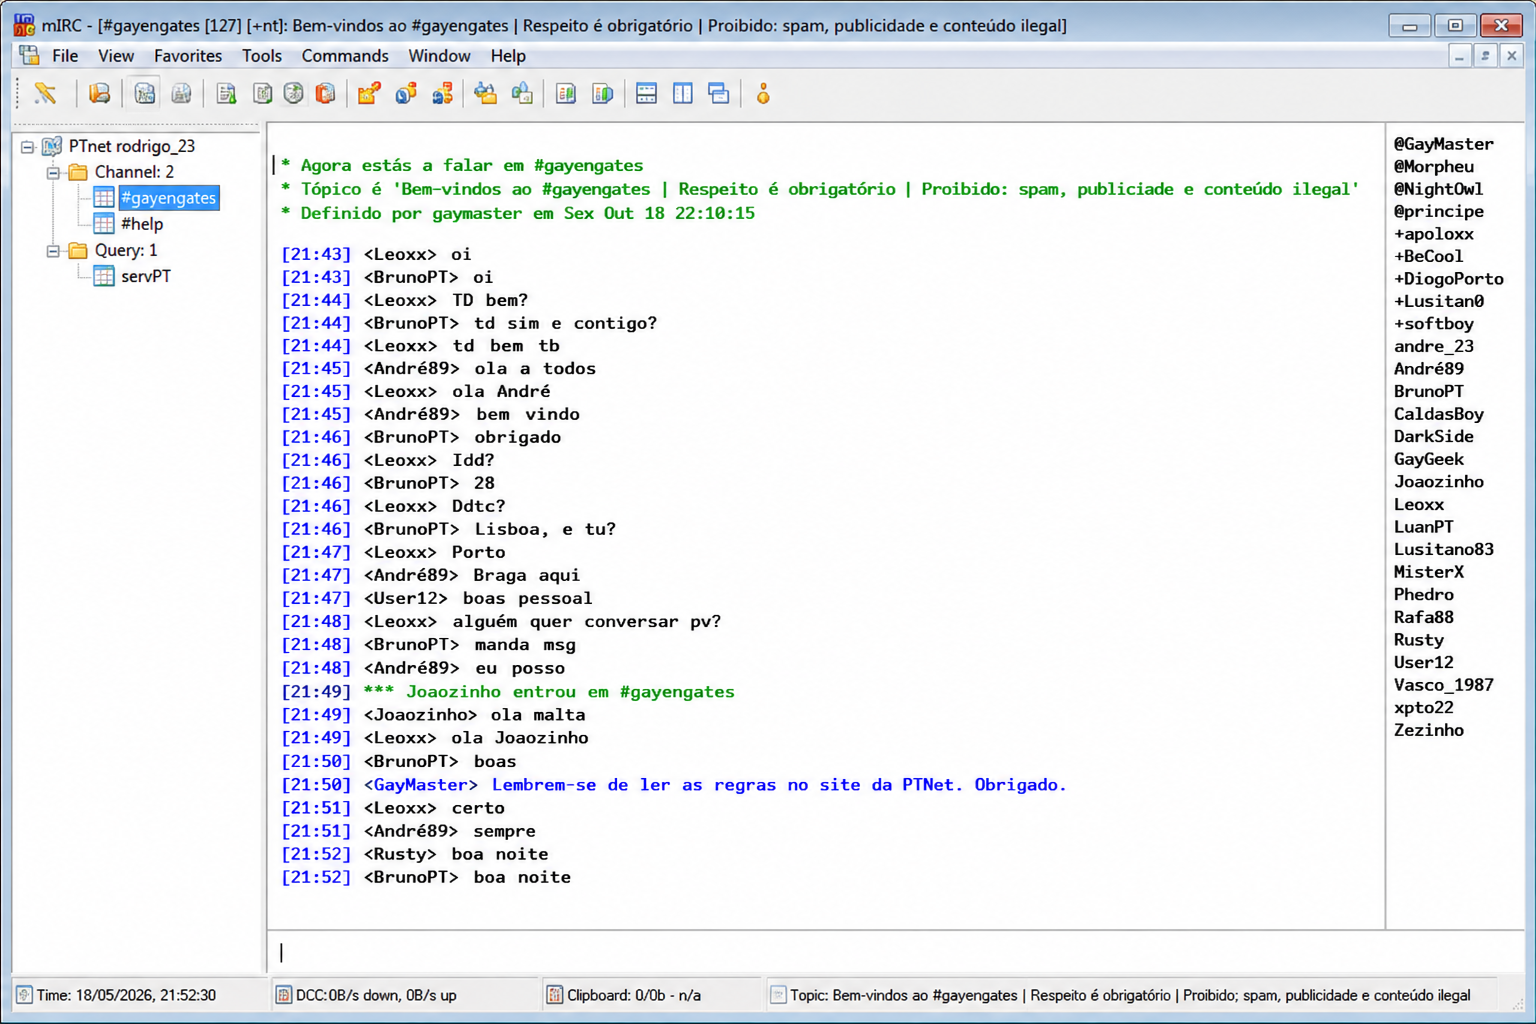Open mIRC Options from the toolbar
This screenshot has width=1536, height=1024.
(x=99, y=94)
